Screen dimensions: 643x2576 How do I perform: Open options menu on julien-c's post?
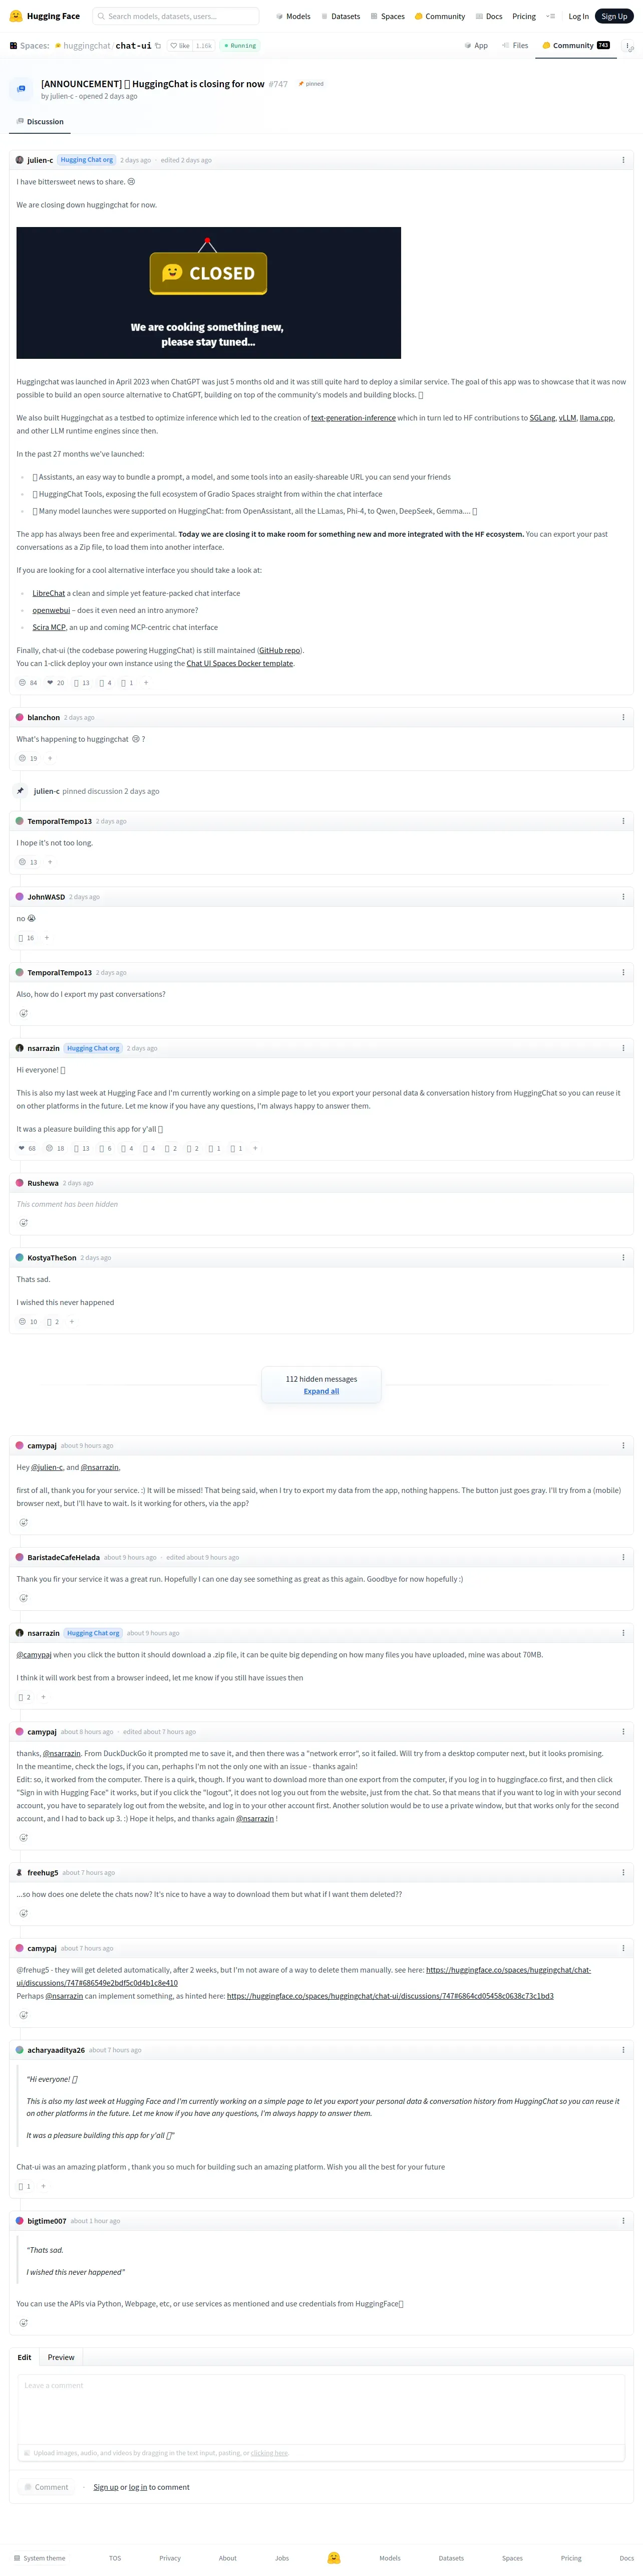(x=623, y=160)
